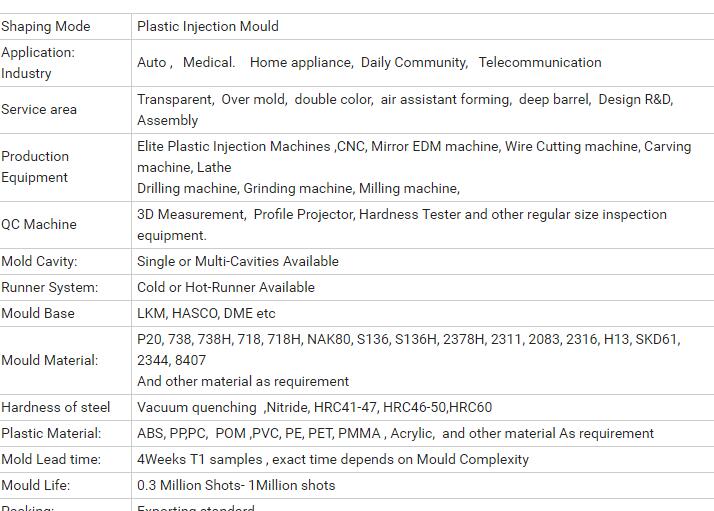This screenshot has height=511, width=714.
Task: Click the ABS, PP, PC plastic material list
Action: pyautogui.click(x=395, y=433)
